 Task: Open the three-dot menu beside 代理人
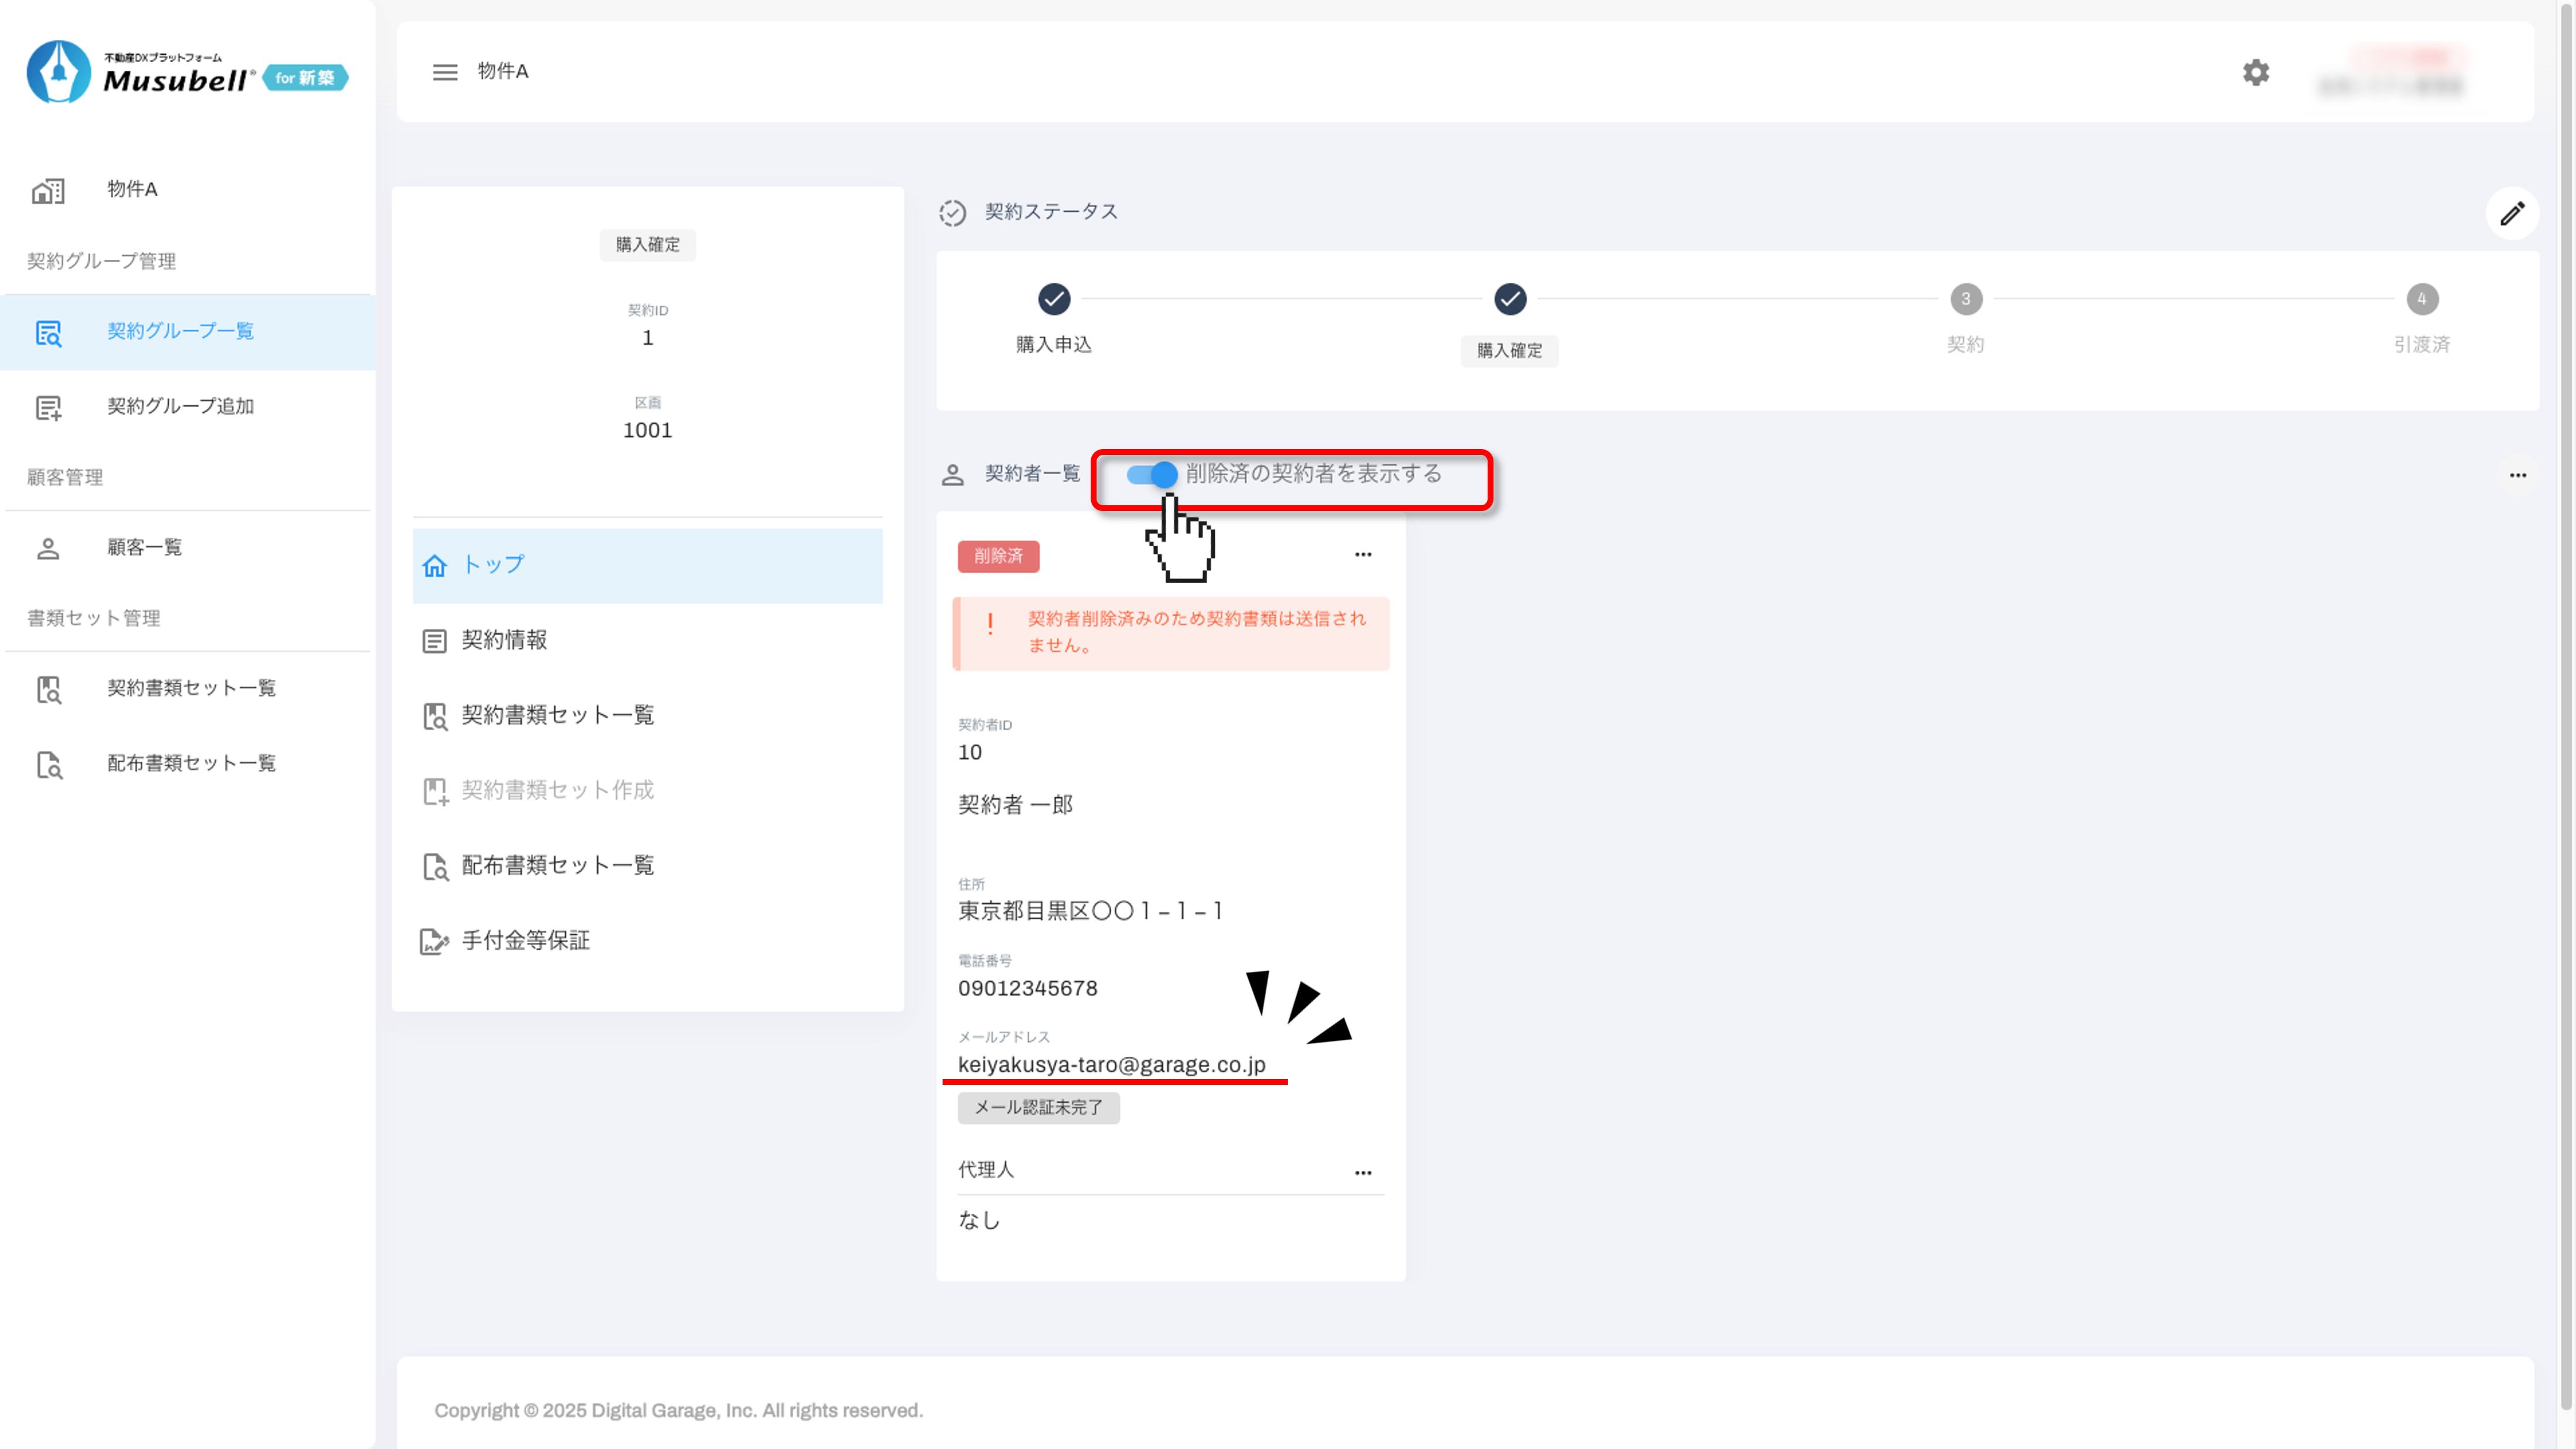pyautogui.click(x=1362, y=1172)
